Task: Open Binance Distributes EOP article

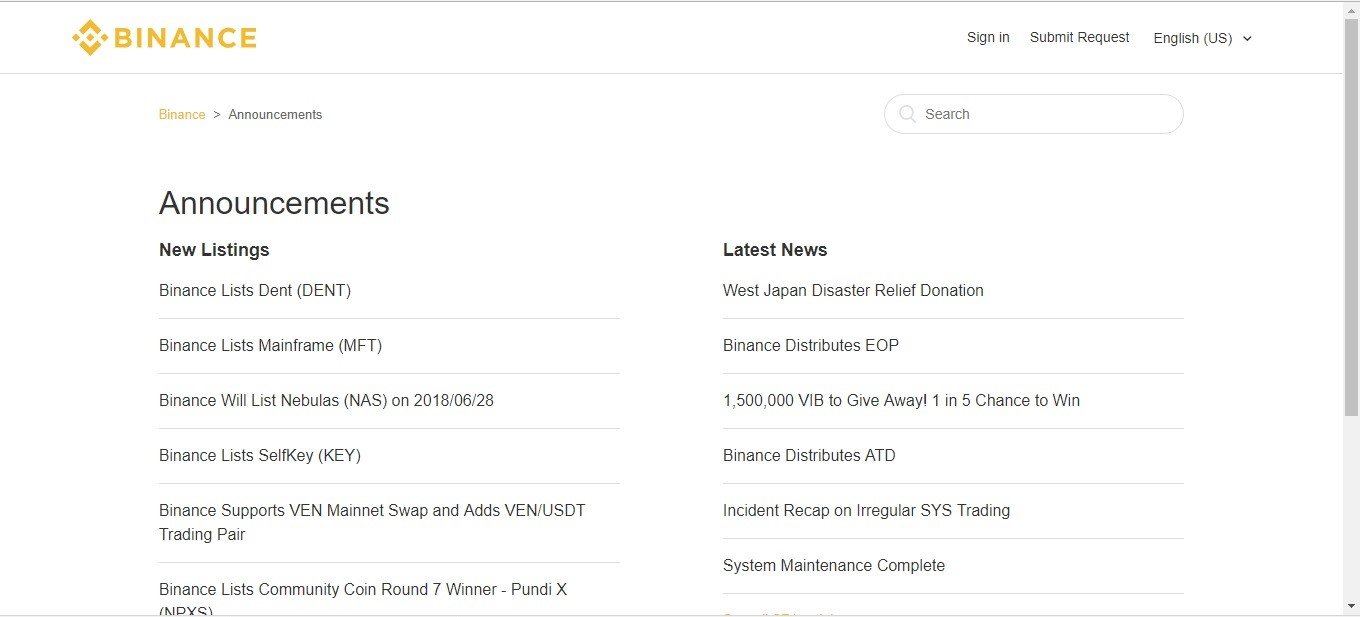Action: [811, 345]
